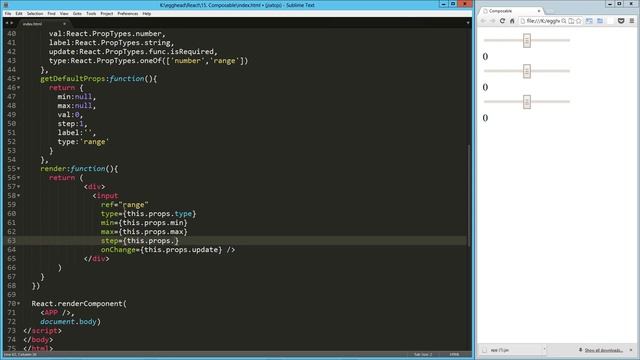The image size is (640, 360).
Task: Click the zoom magnifier icon in address bar
Action: pos(564,21)
